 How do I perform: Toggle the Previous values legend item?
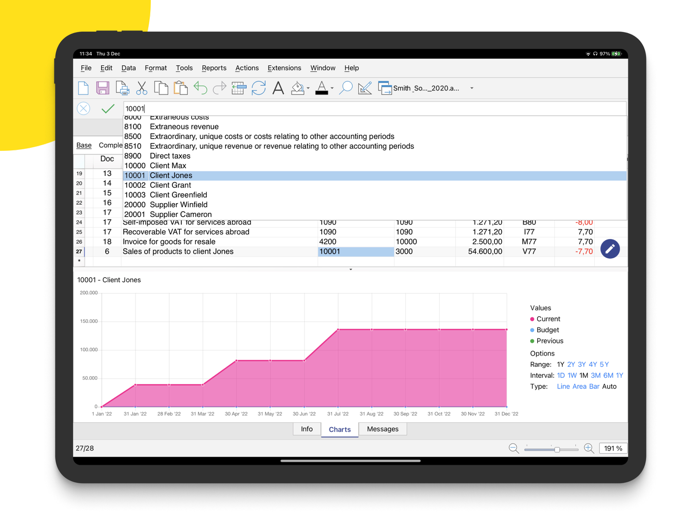pos(546,341)
